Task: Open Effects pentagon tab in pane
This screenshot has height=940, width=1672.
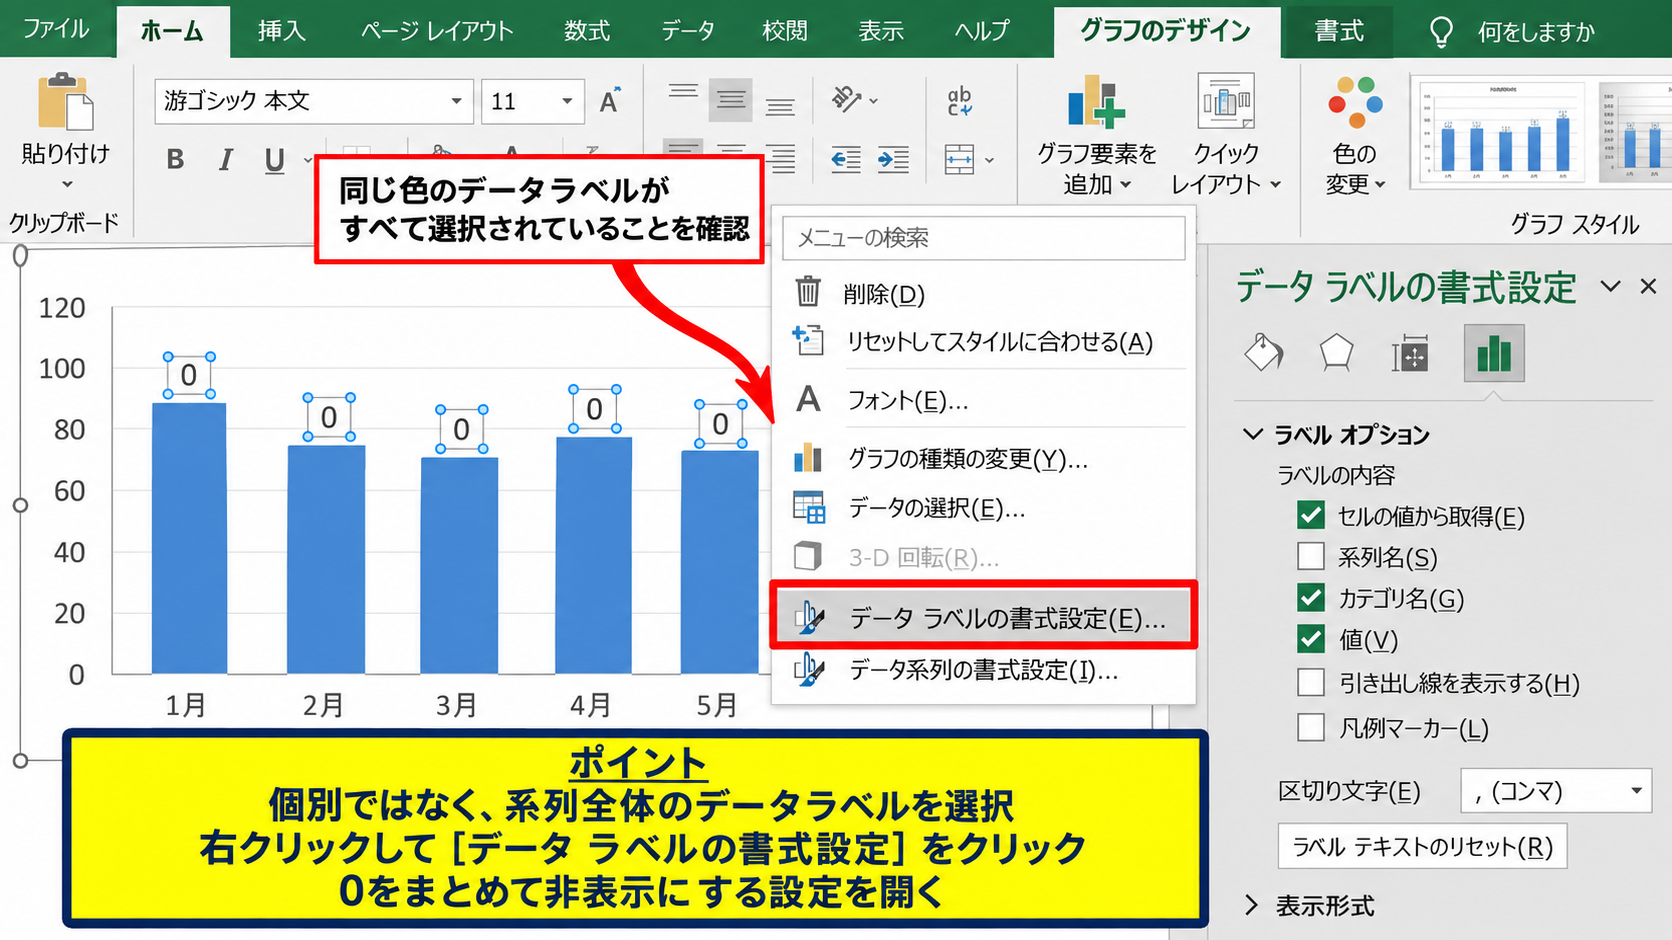Action: (1336, 353)
